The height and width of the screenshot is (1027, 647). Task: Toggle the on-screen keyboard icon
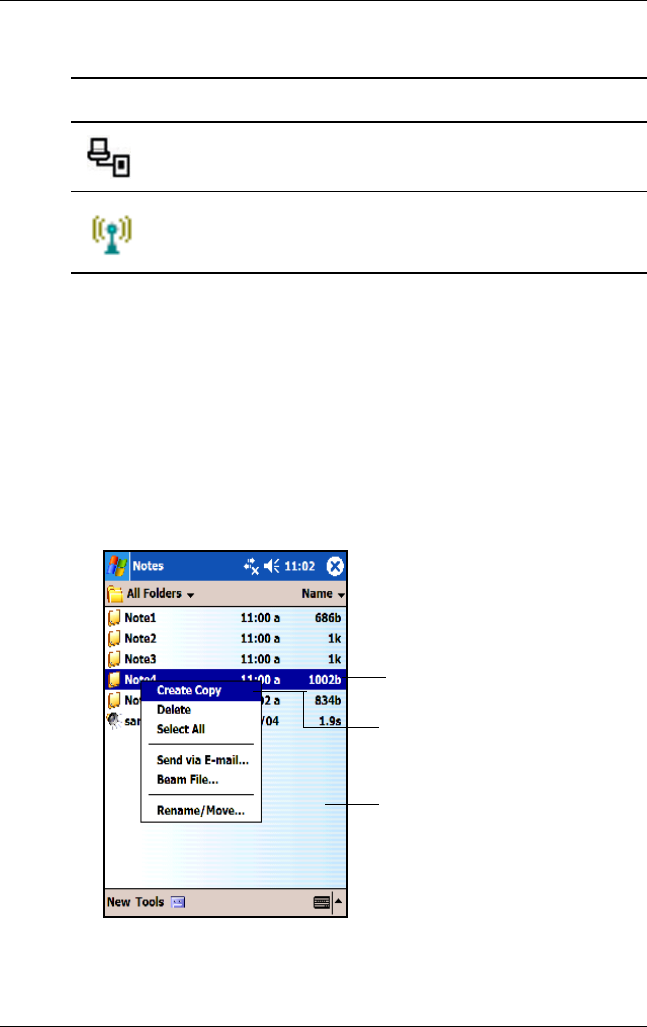pyautogui.click(x=322, y=903)
